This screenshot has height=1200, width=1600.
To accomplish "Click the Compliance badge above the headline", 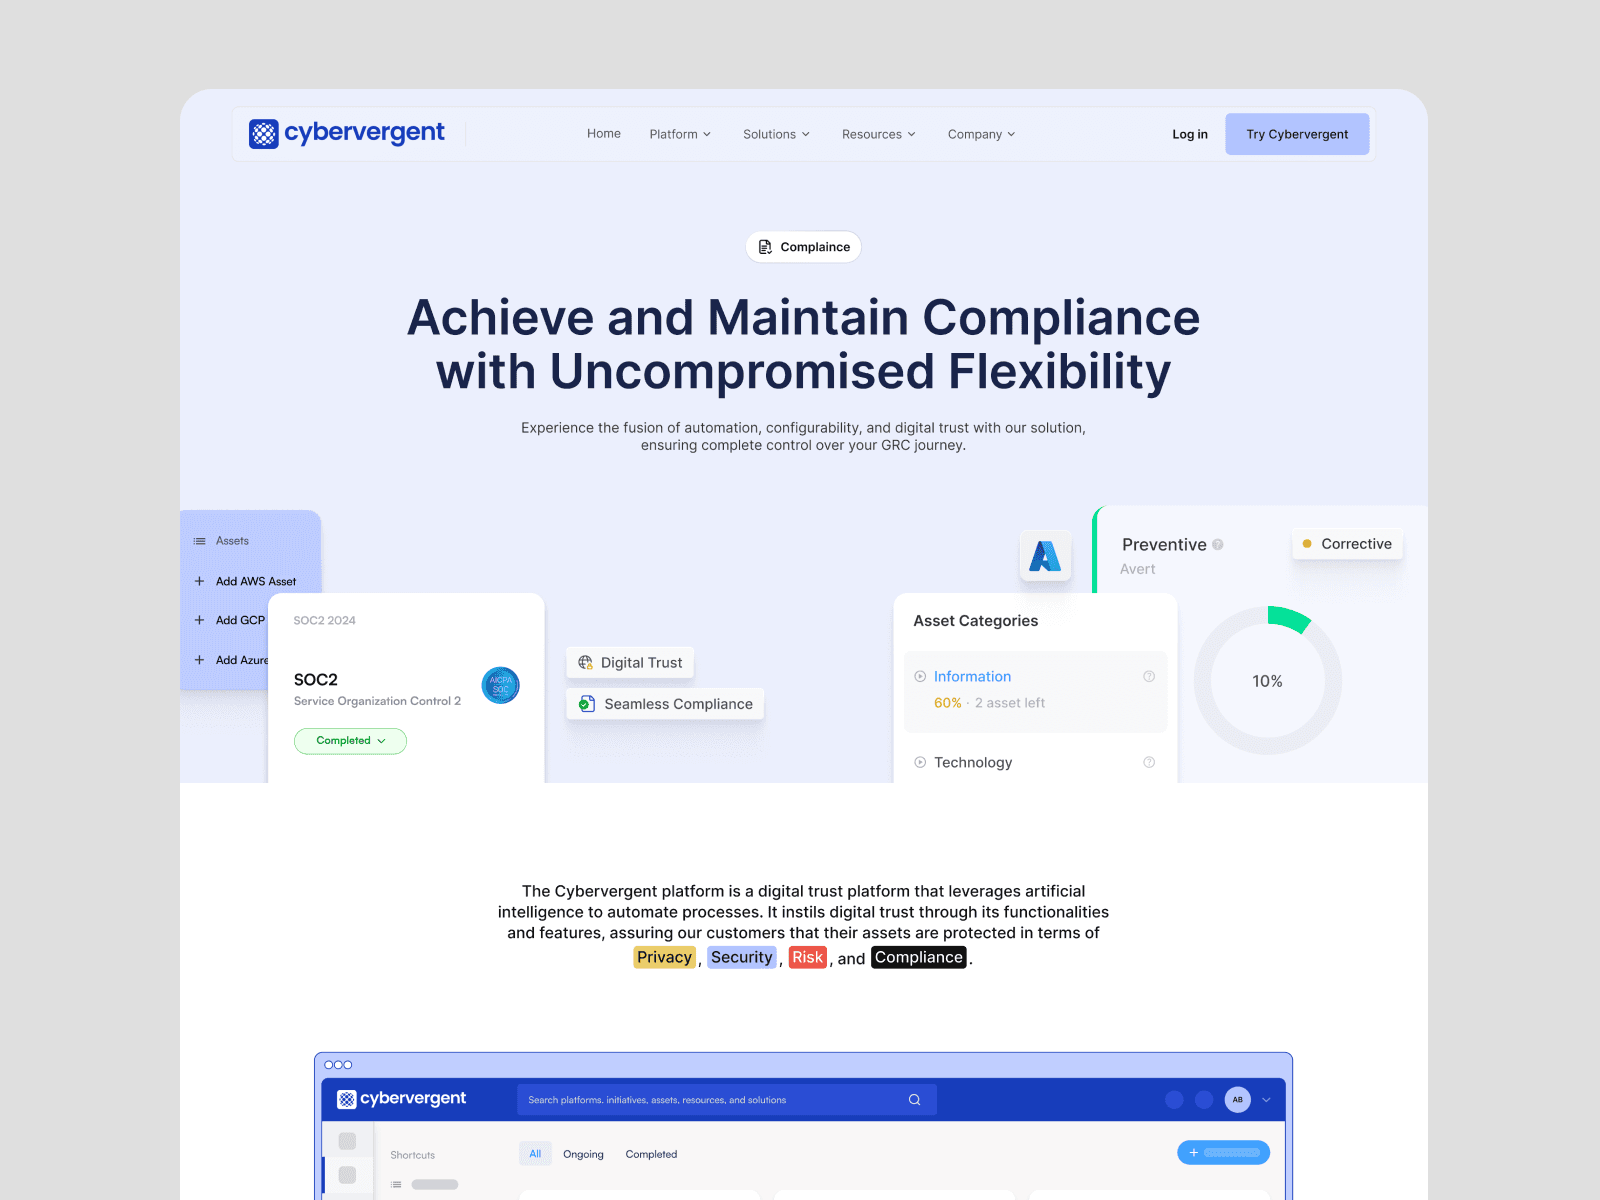I will click(x=803, y=247).
